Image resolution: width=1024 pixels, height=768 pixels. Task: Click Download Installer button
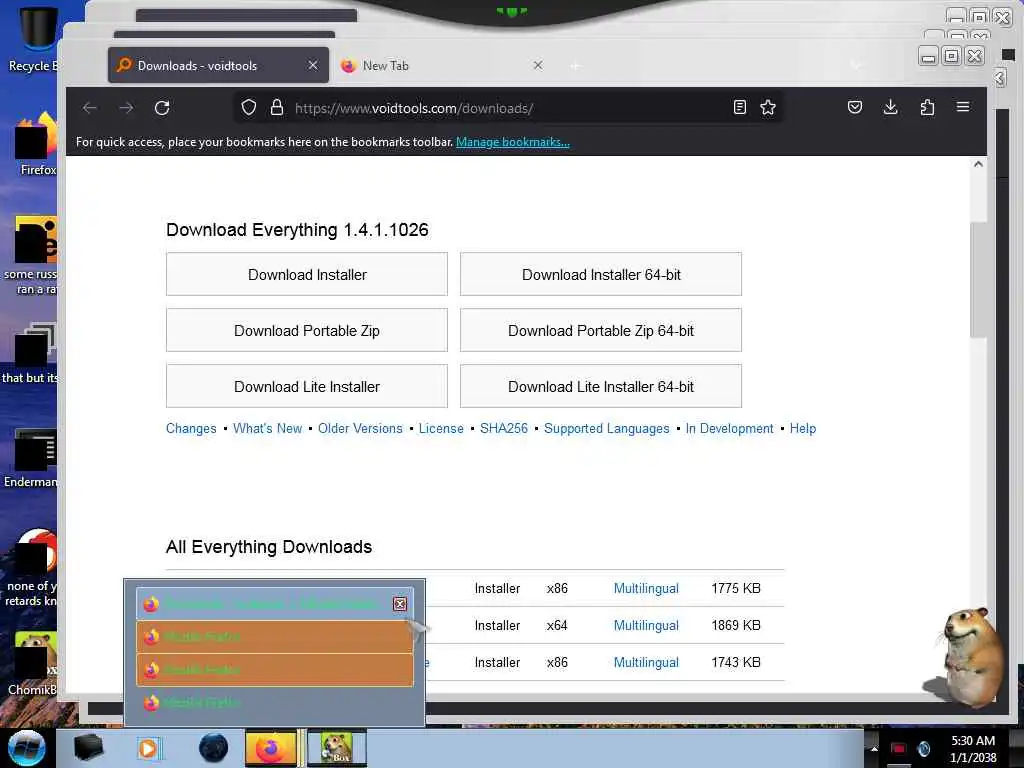(x=307, y=274)
